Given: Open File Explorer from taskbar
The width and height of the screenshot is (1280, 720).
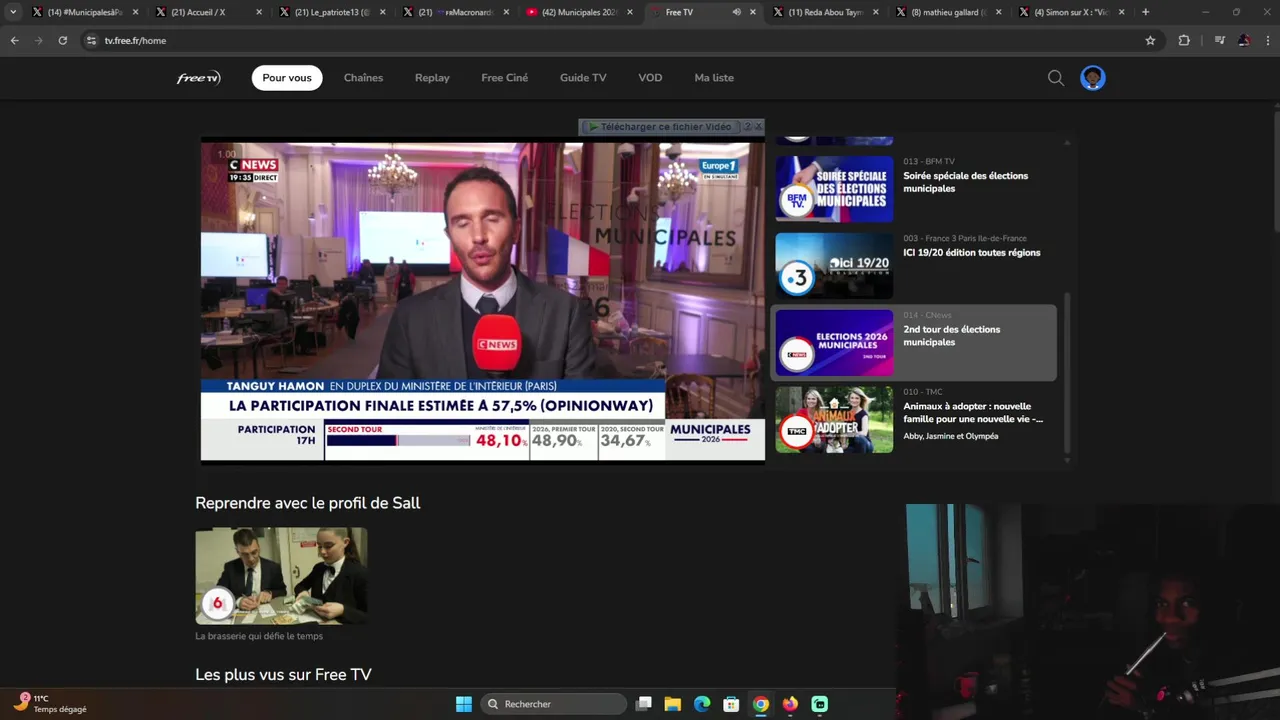Looking at the screenshot, I should tap(673, 704).
